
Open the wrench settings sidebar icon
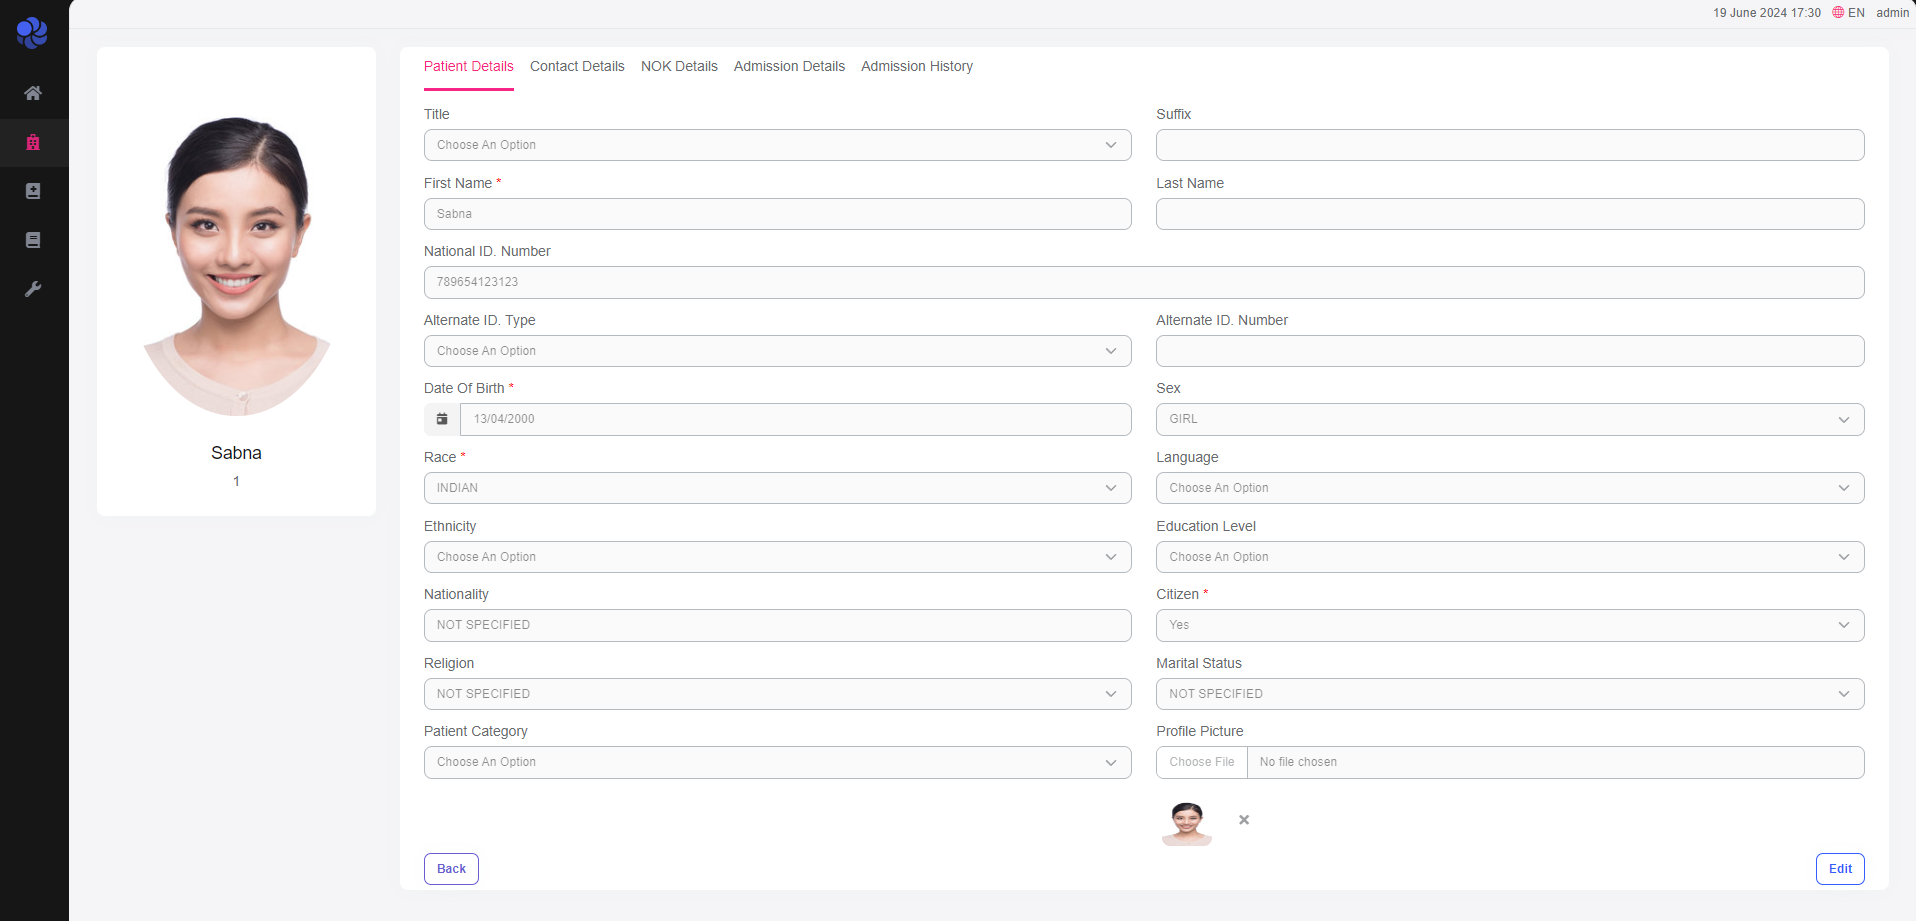[33, 289]
